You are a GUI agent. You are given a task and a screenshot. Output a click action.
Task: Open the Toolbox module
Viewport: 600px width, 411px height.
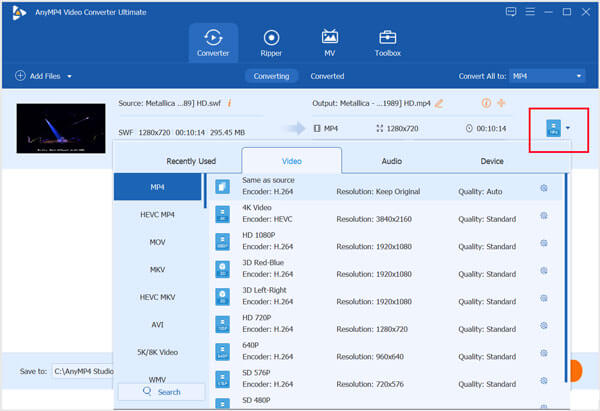coord(387,42)
